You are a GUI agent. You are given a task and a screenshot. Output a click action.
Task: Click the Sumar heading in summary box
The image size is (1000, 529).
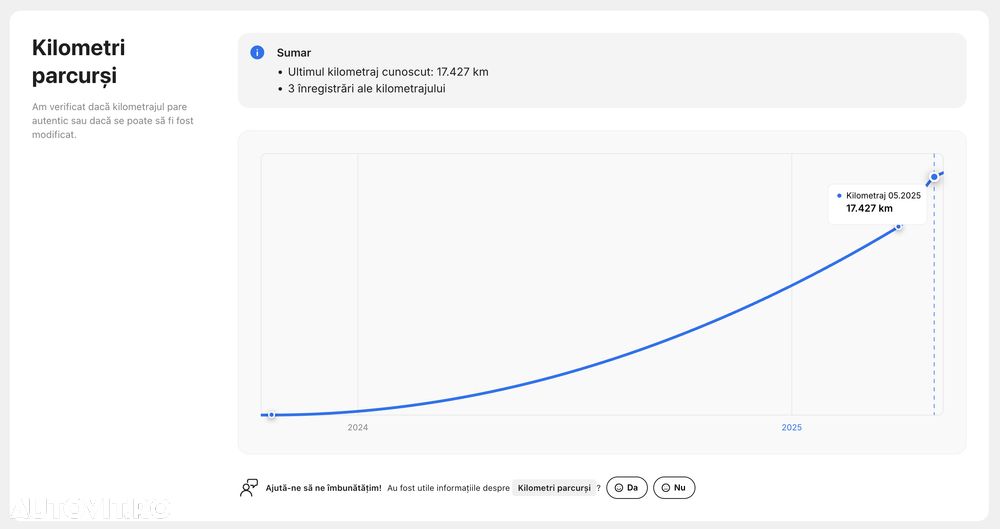[294, 52]
